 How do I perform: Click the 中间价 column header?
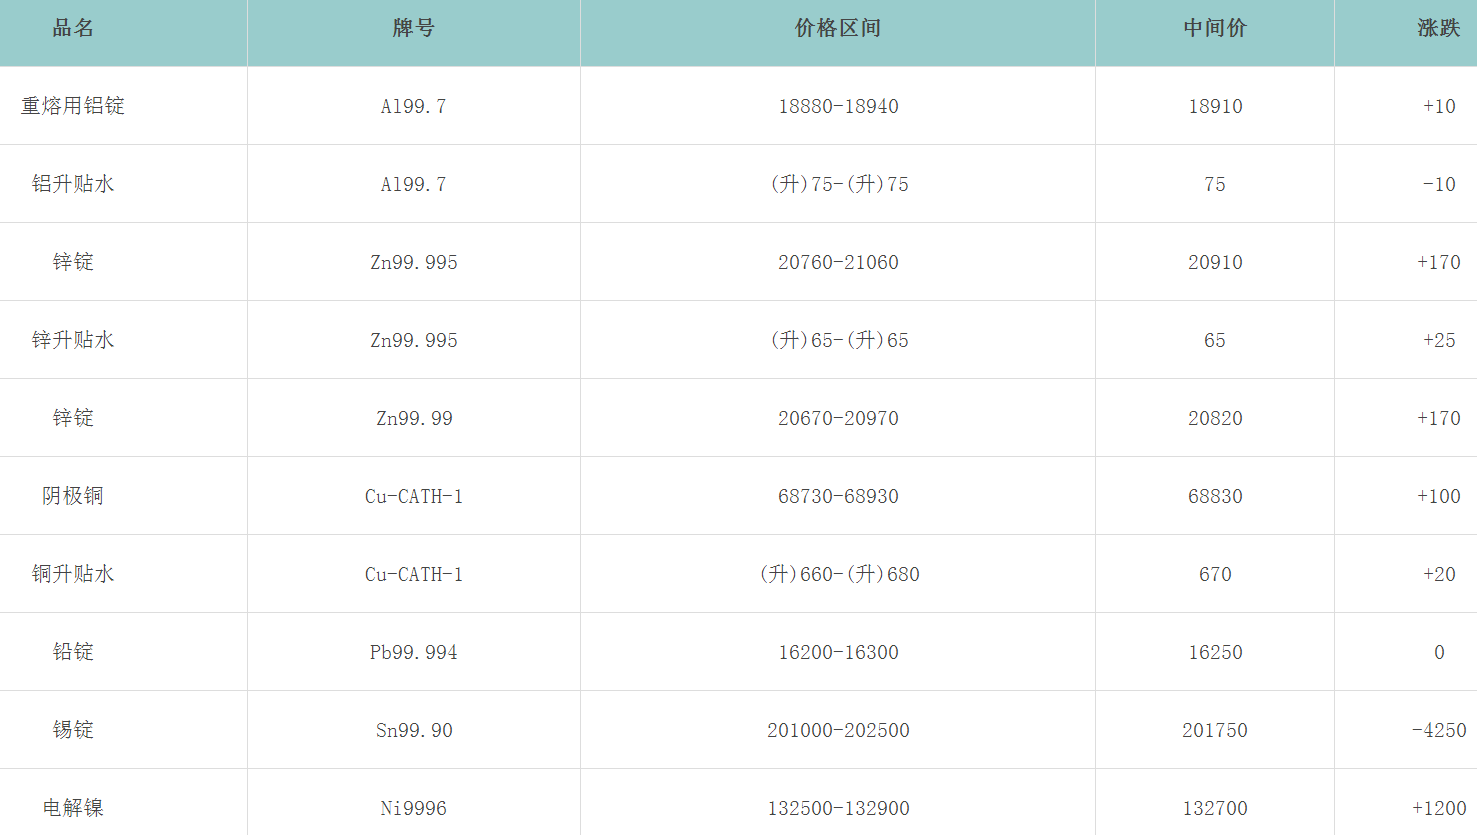(x=1215, y=28)
